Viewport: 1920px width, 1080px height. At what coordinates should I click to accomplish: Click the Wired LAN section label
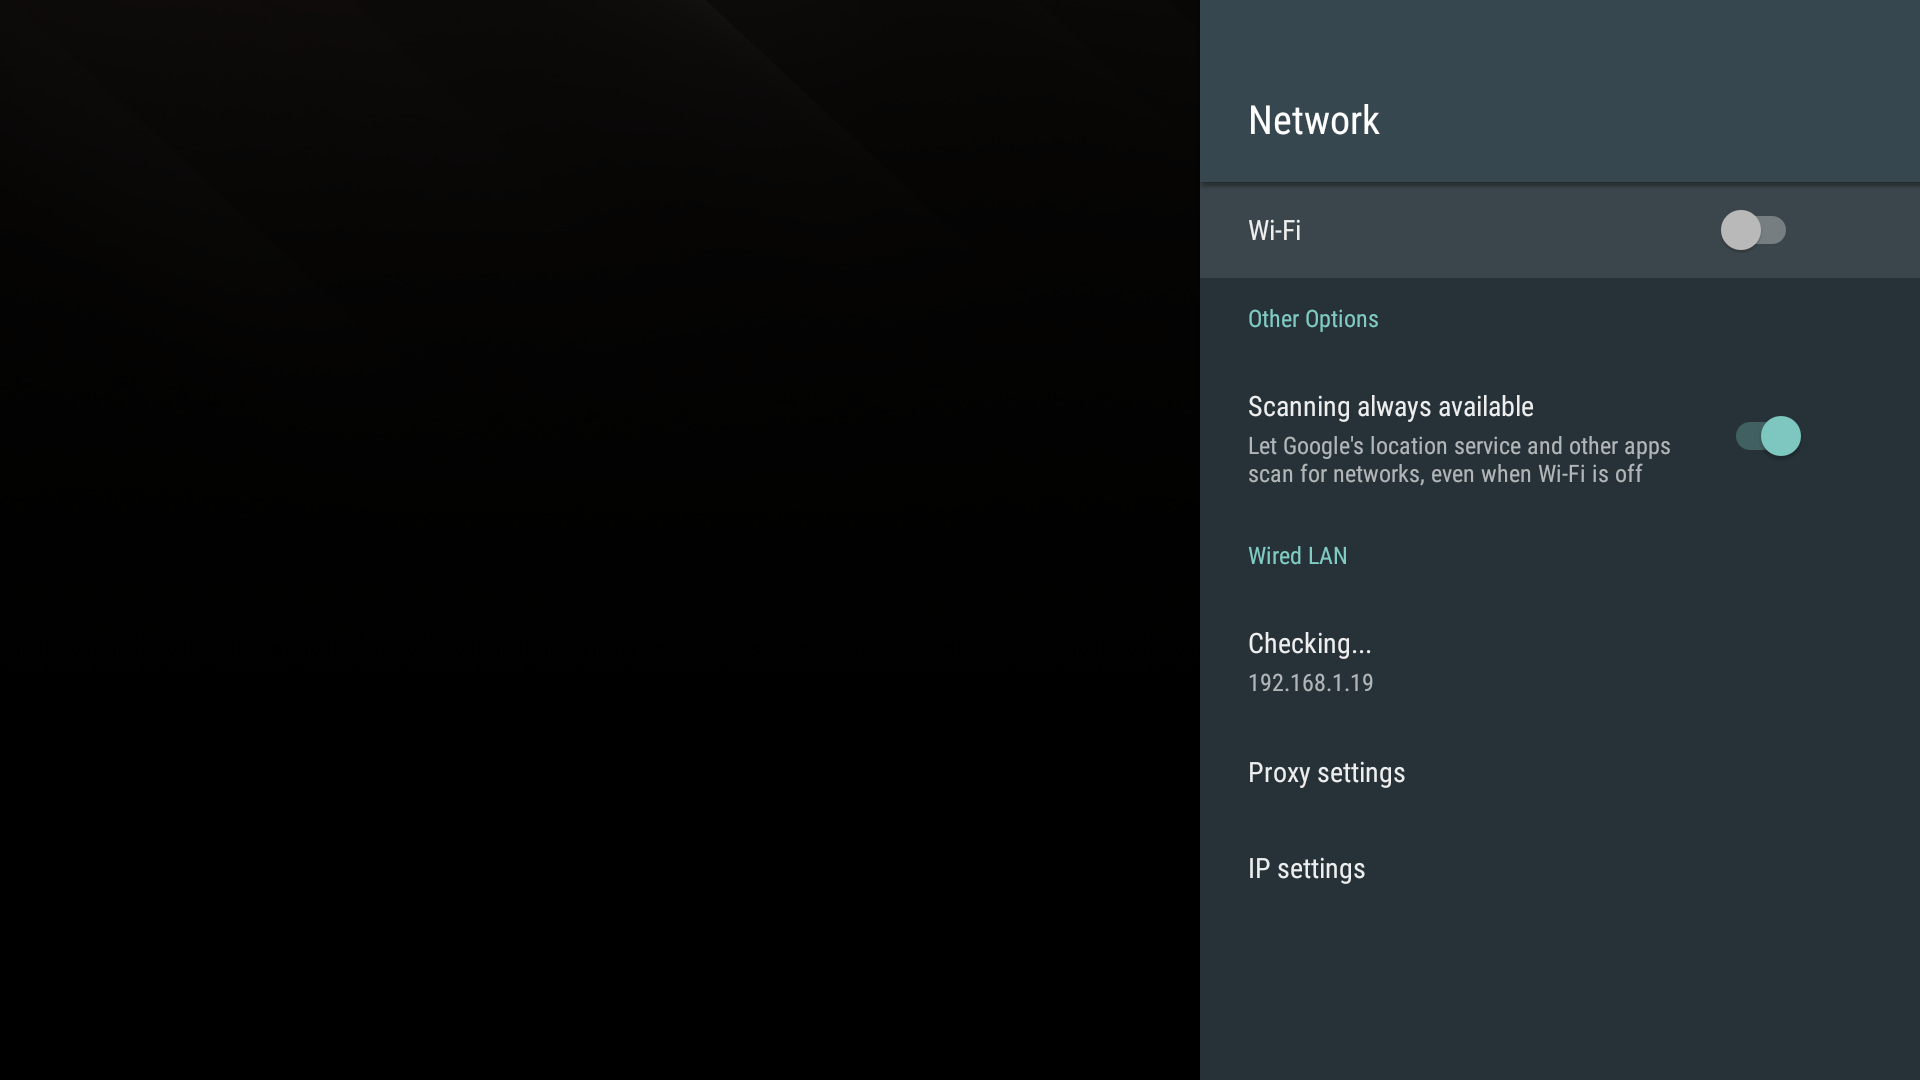coord(1298,556)
